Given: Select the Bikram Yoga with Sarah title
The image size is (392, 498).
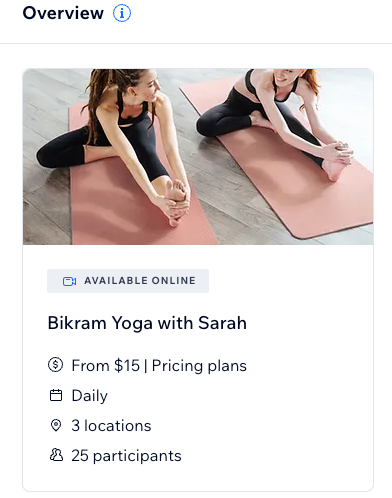Looking at the screenshot, I should [147, 323].
